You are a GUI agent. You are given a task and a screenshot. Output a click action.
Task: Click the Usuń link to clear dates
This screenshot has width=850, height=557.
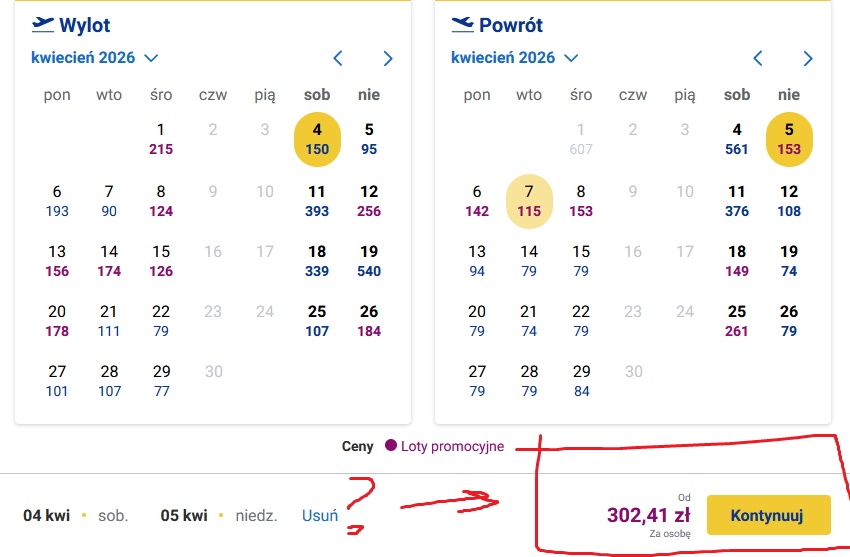(319, 516)
